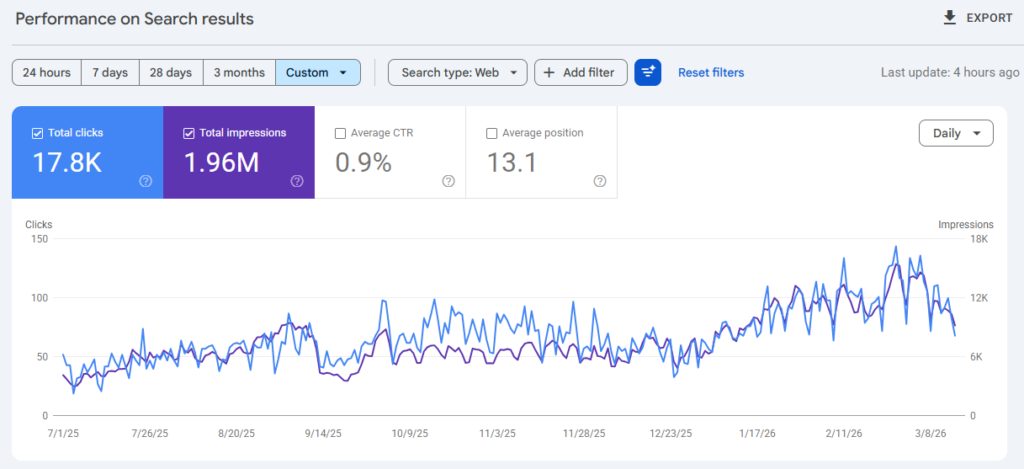This screenshot has width=1024, height=469.
Task: Enable the Average position checkbox
Action: tap(492, 133)
